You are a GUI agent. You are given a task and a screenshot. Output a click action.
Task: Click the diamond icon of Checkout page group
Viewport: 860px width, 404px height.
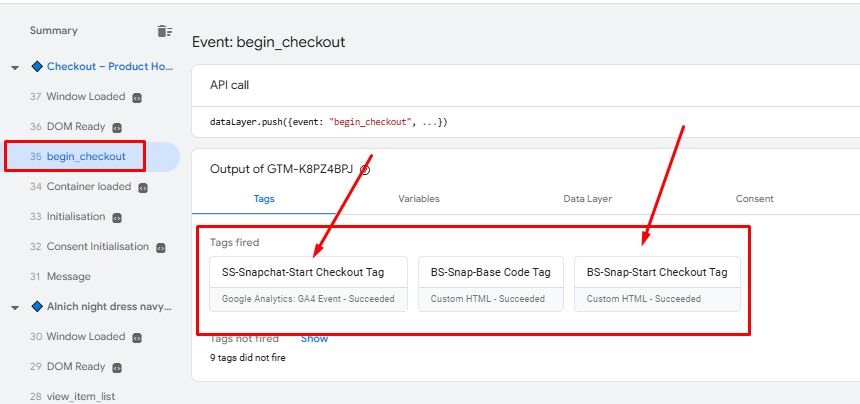tap(38, 67)
